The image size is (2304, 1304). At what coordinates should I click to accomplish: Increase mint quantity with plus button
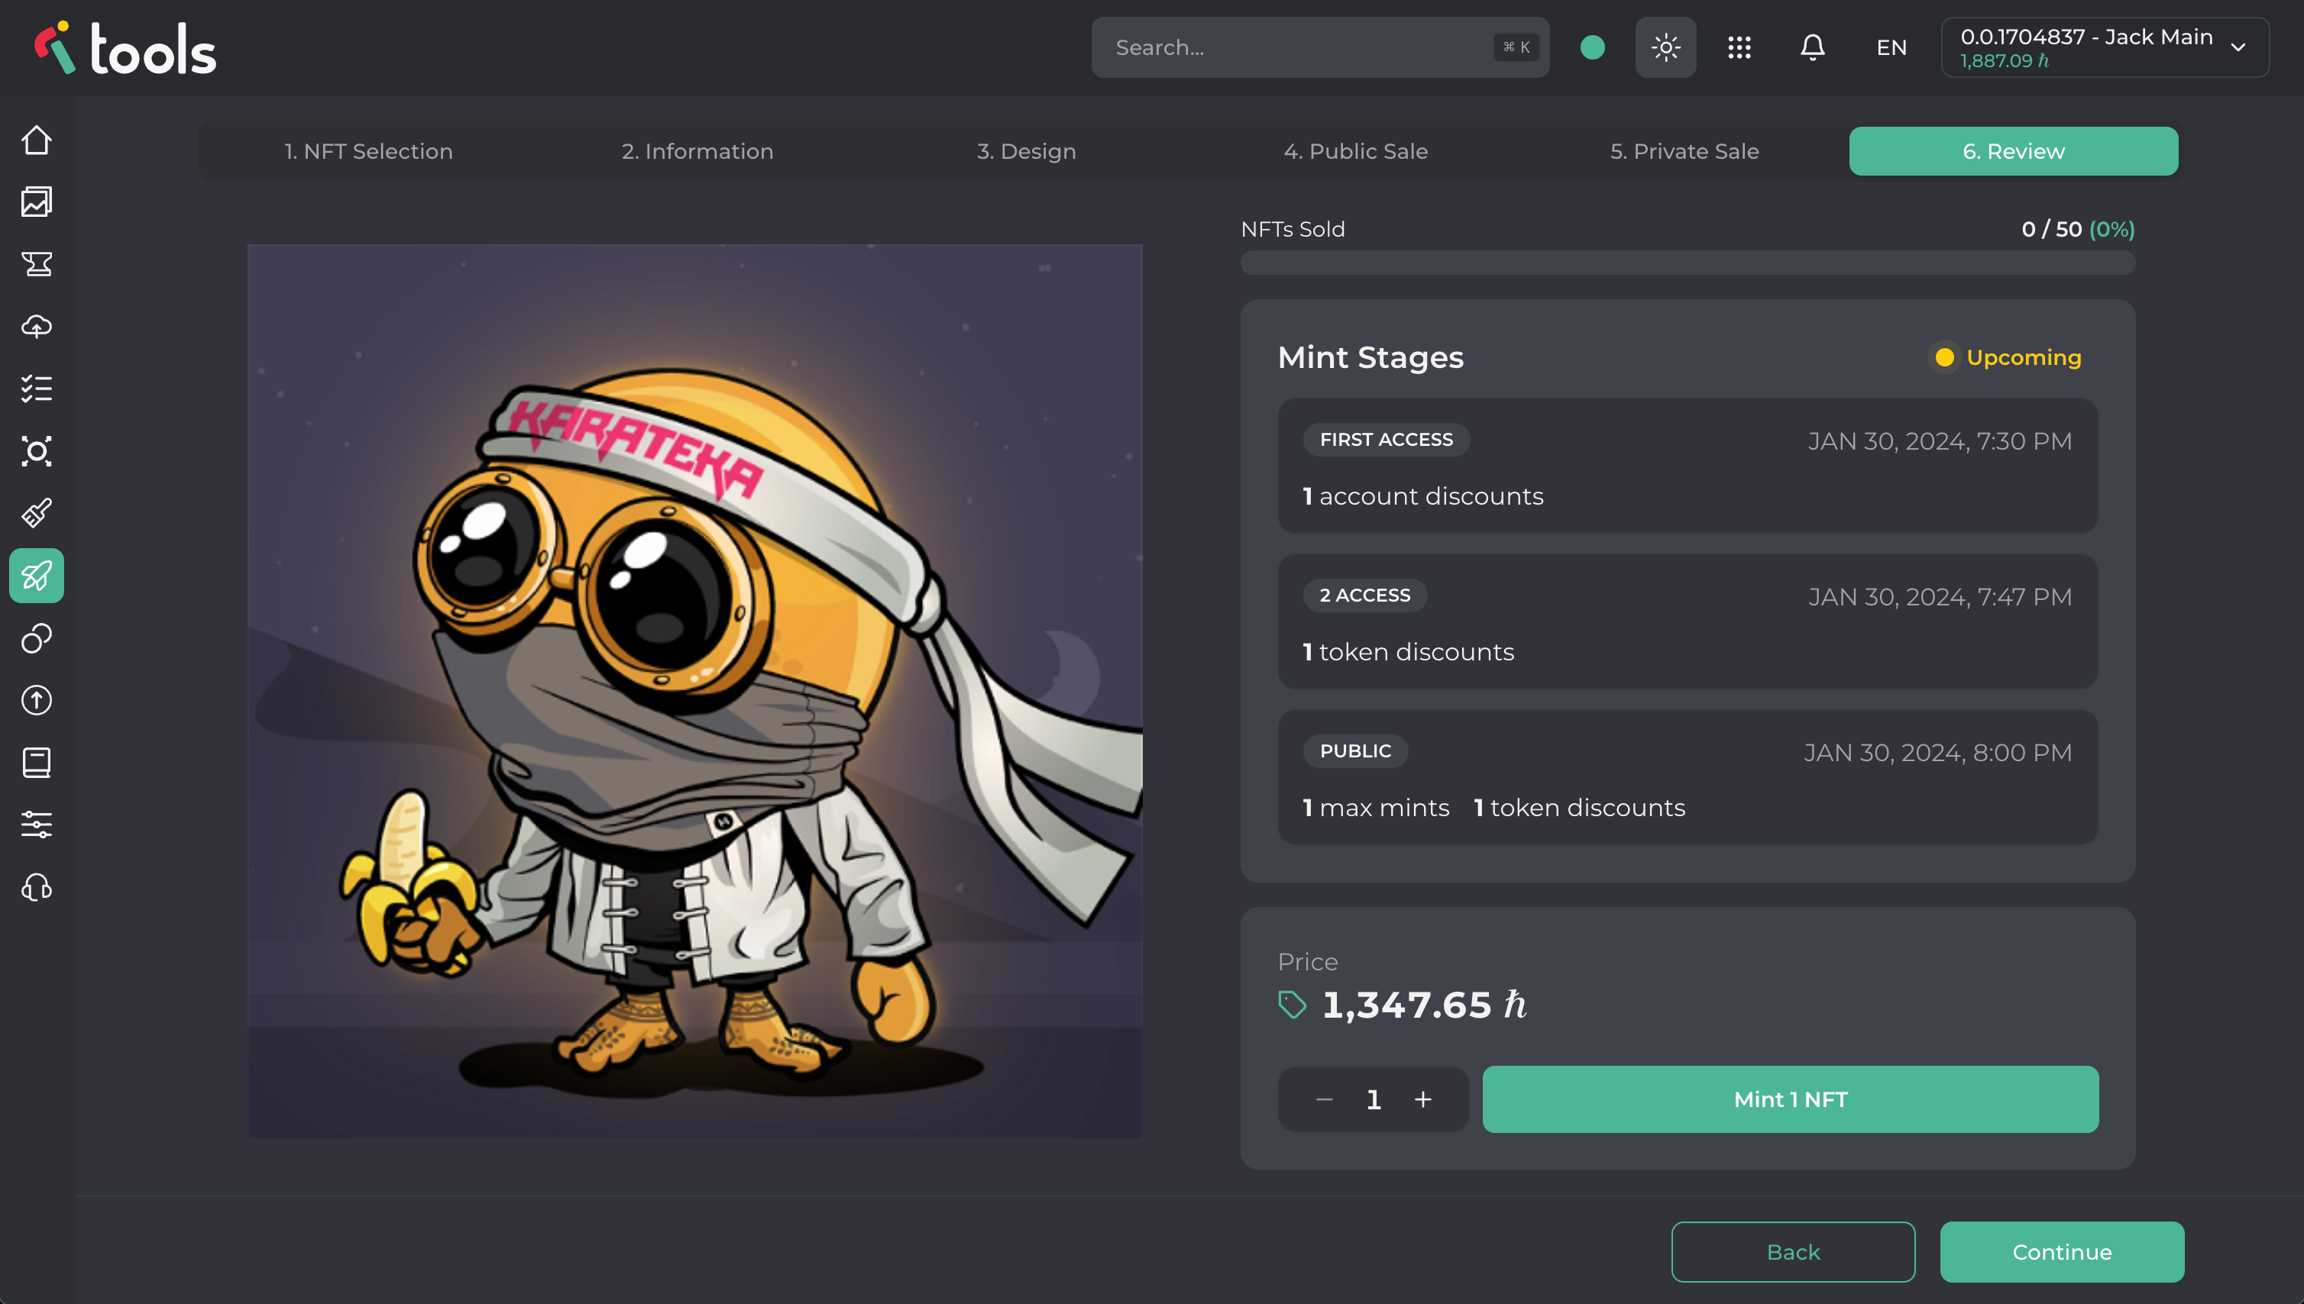tap(1422, 1100)
